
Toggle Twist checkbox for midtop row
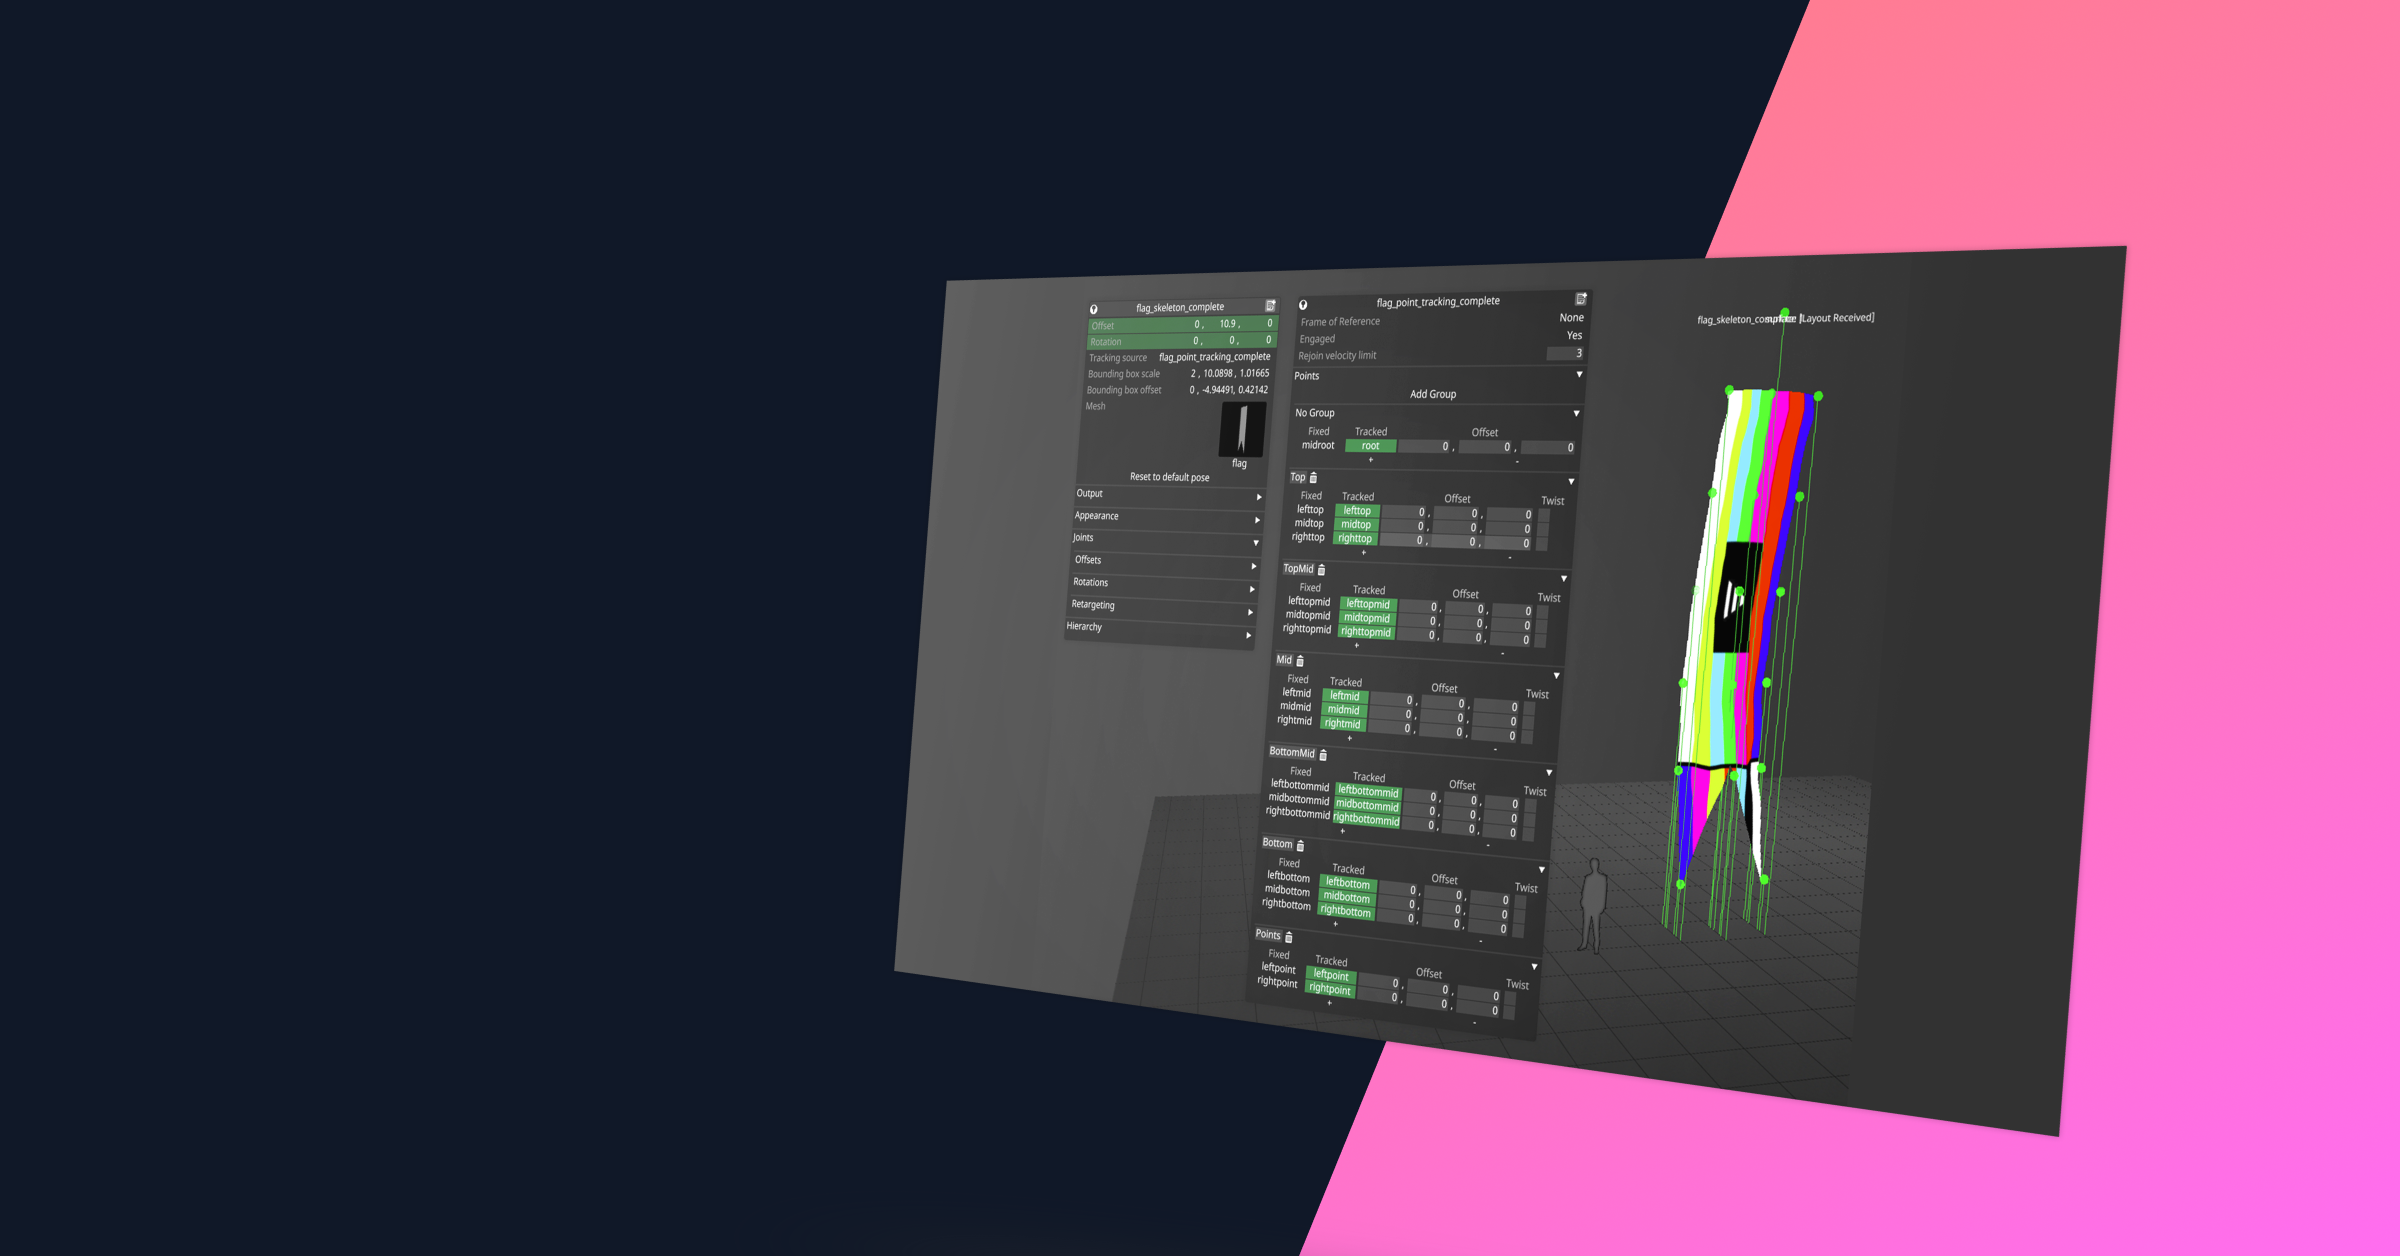pos(1542,530)
